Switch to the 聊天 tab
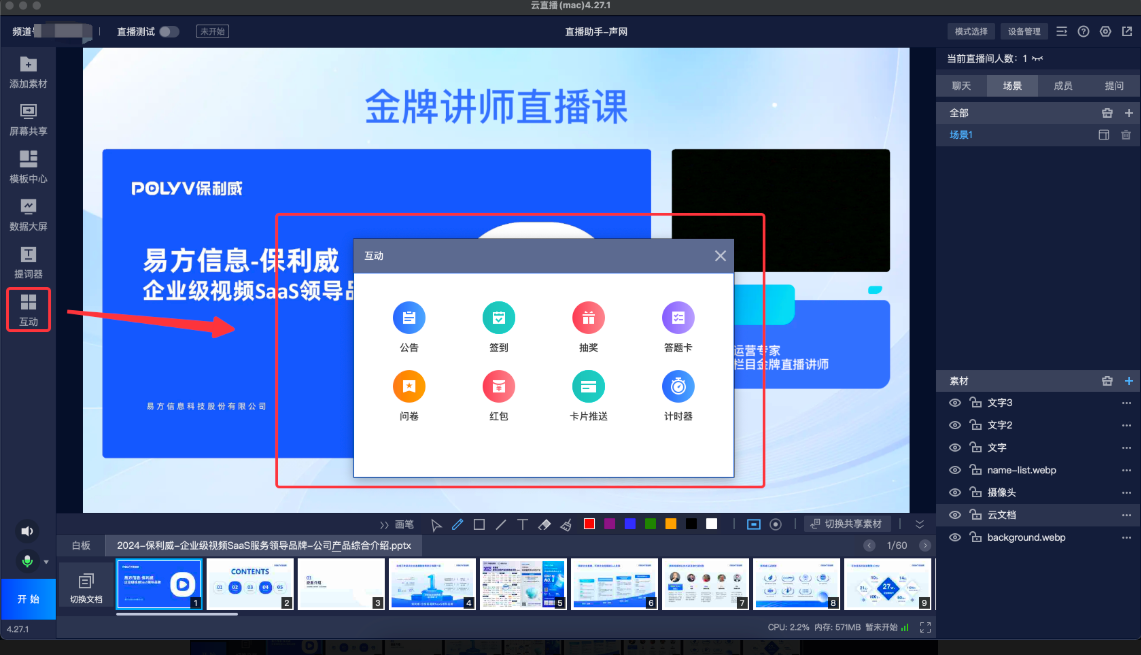This screenshot has width=1141, height=655. 961,86
